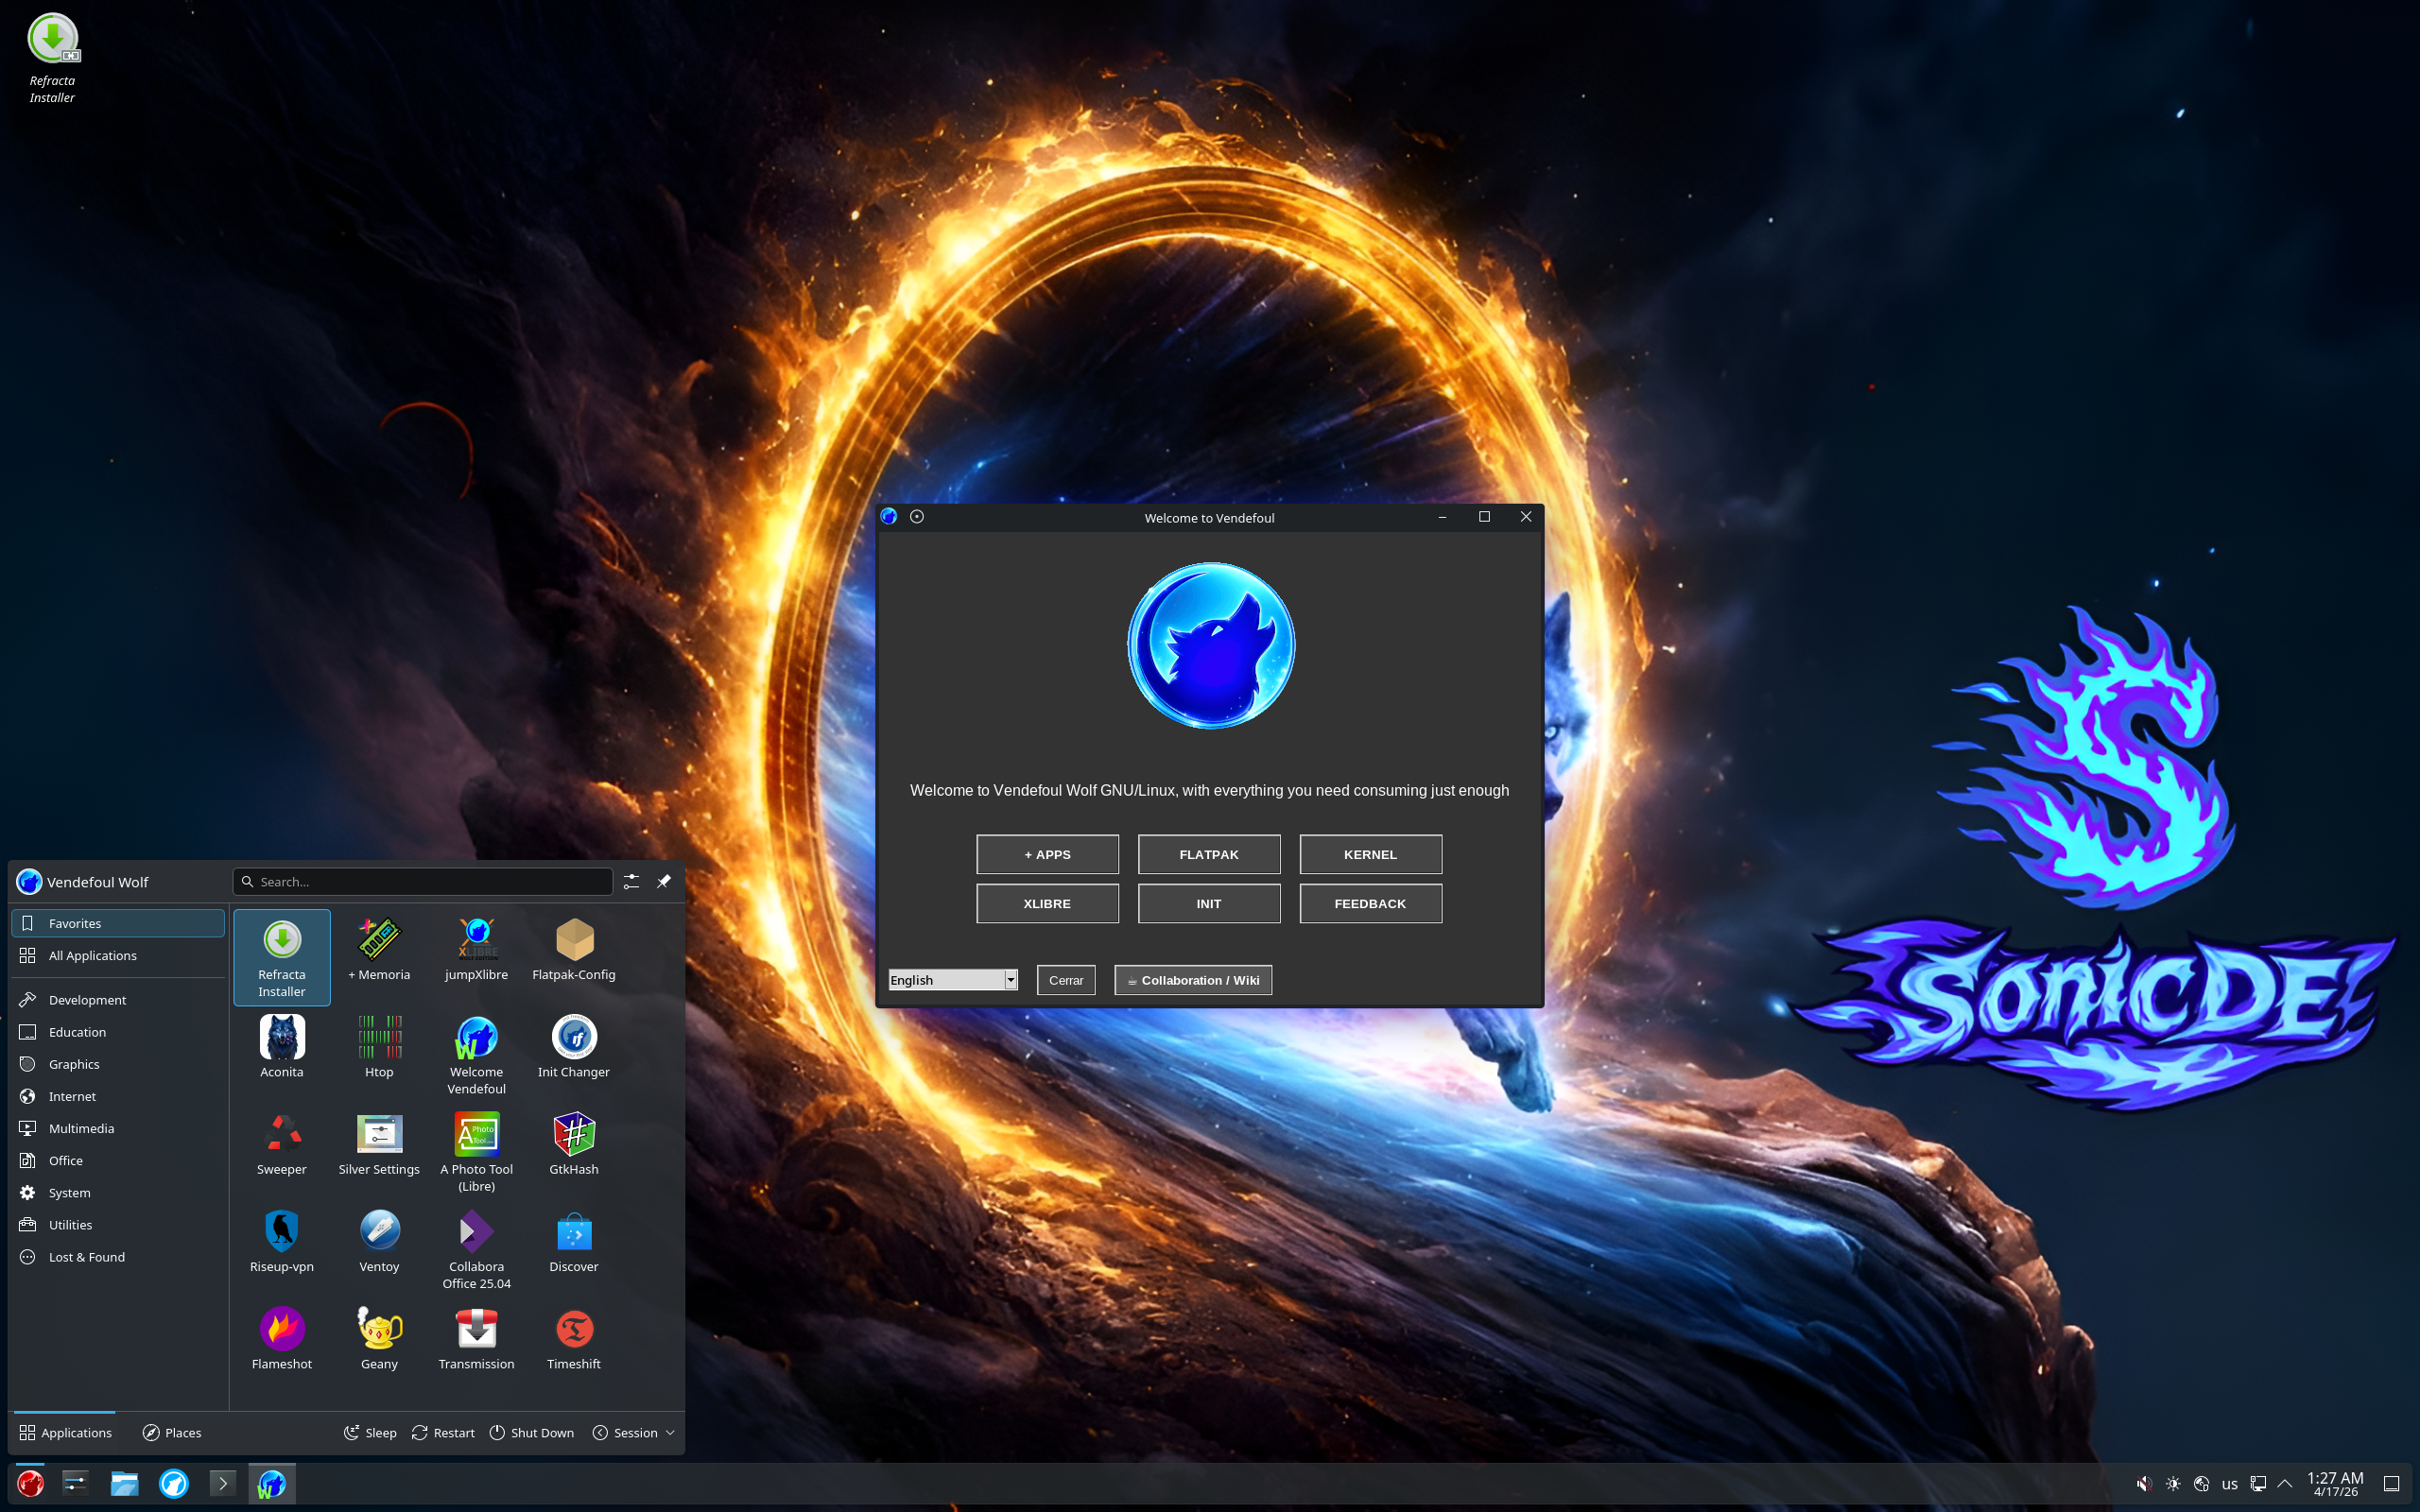Screen dimensions: 2420x1512
Task: Open Collaboration / Wiki link button
Action: click(1193, 980)
